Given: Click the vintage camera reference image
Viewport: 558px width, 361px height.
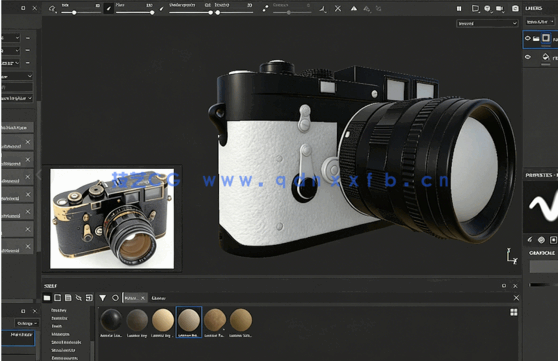Looking at the screenshot, I should 112,219.
